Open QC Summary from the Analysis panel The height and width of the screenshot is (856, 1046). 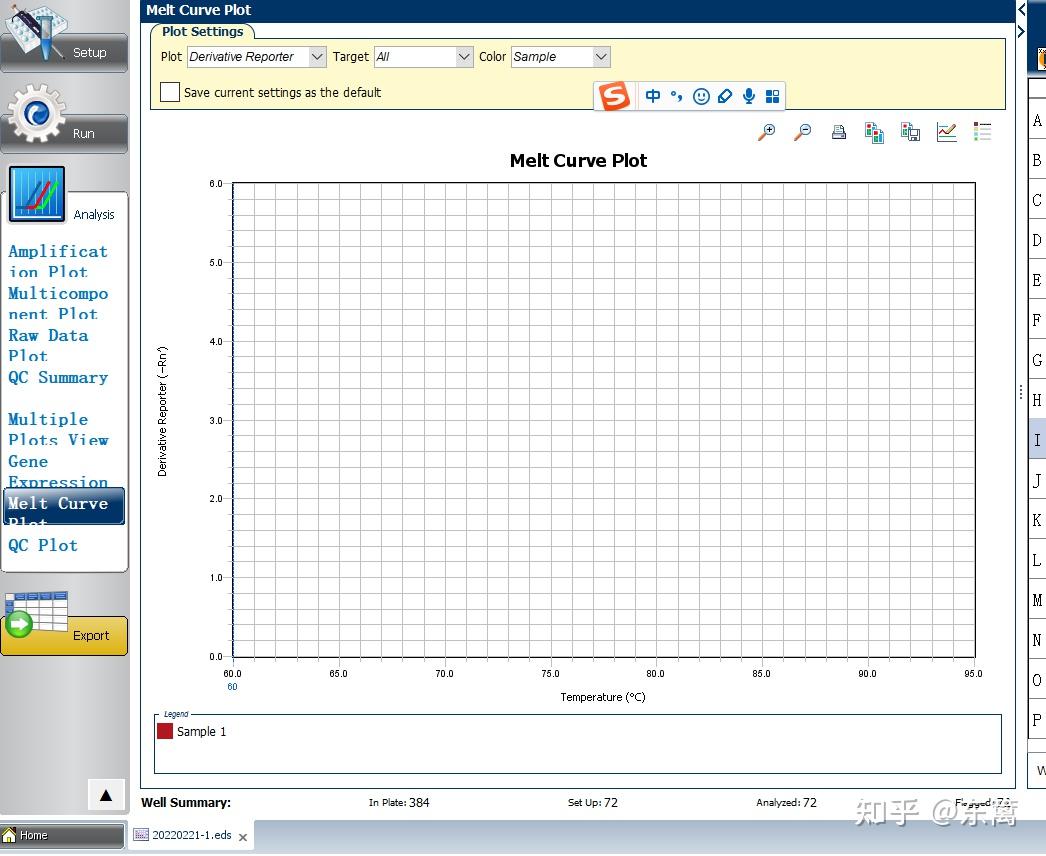click(58, 377)
